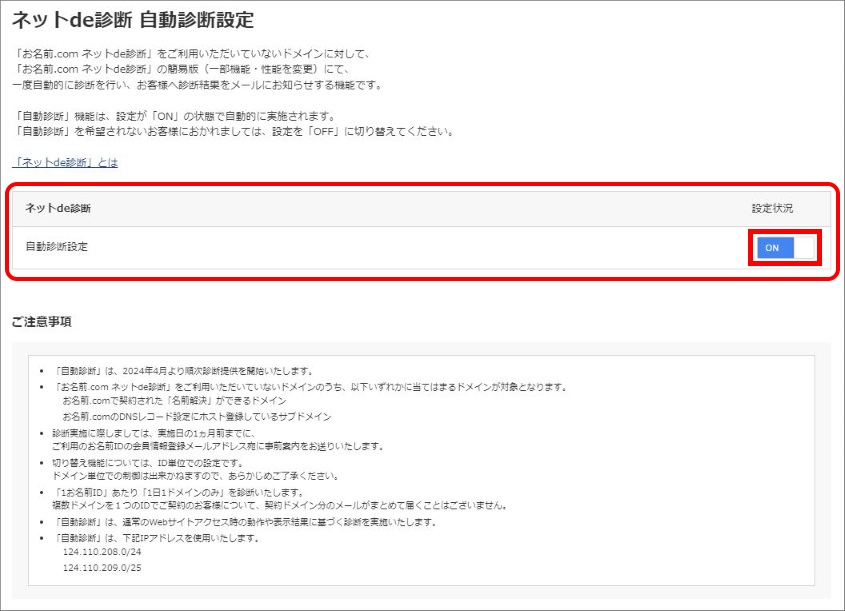
Task: Select the 自動診断設定 row label
Action: (57, 247)
